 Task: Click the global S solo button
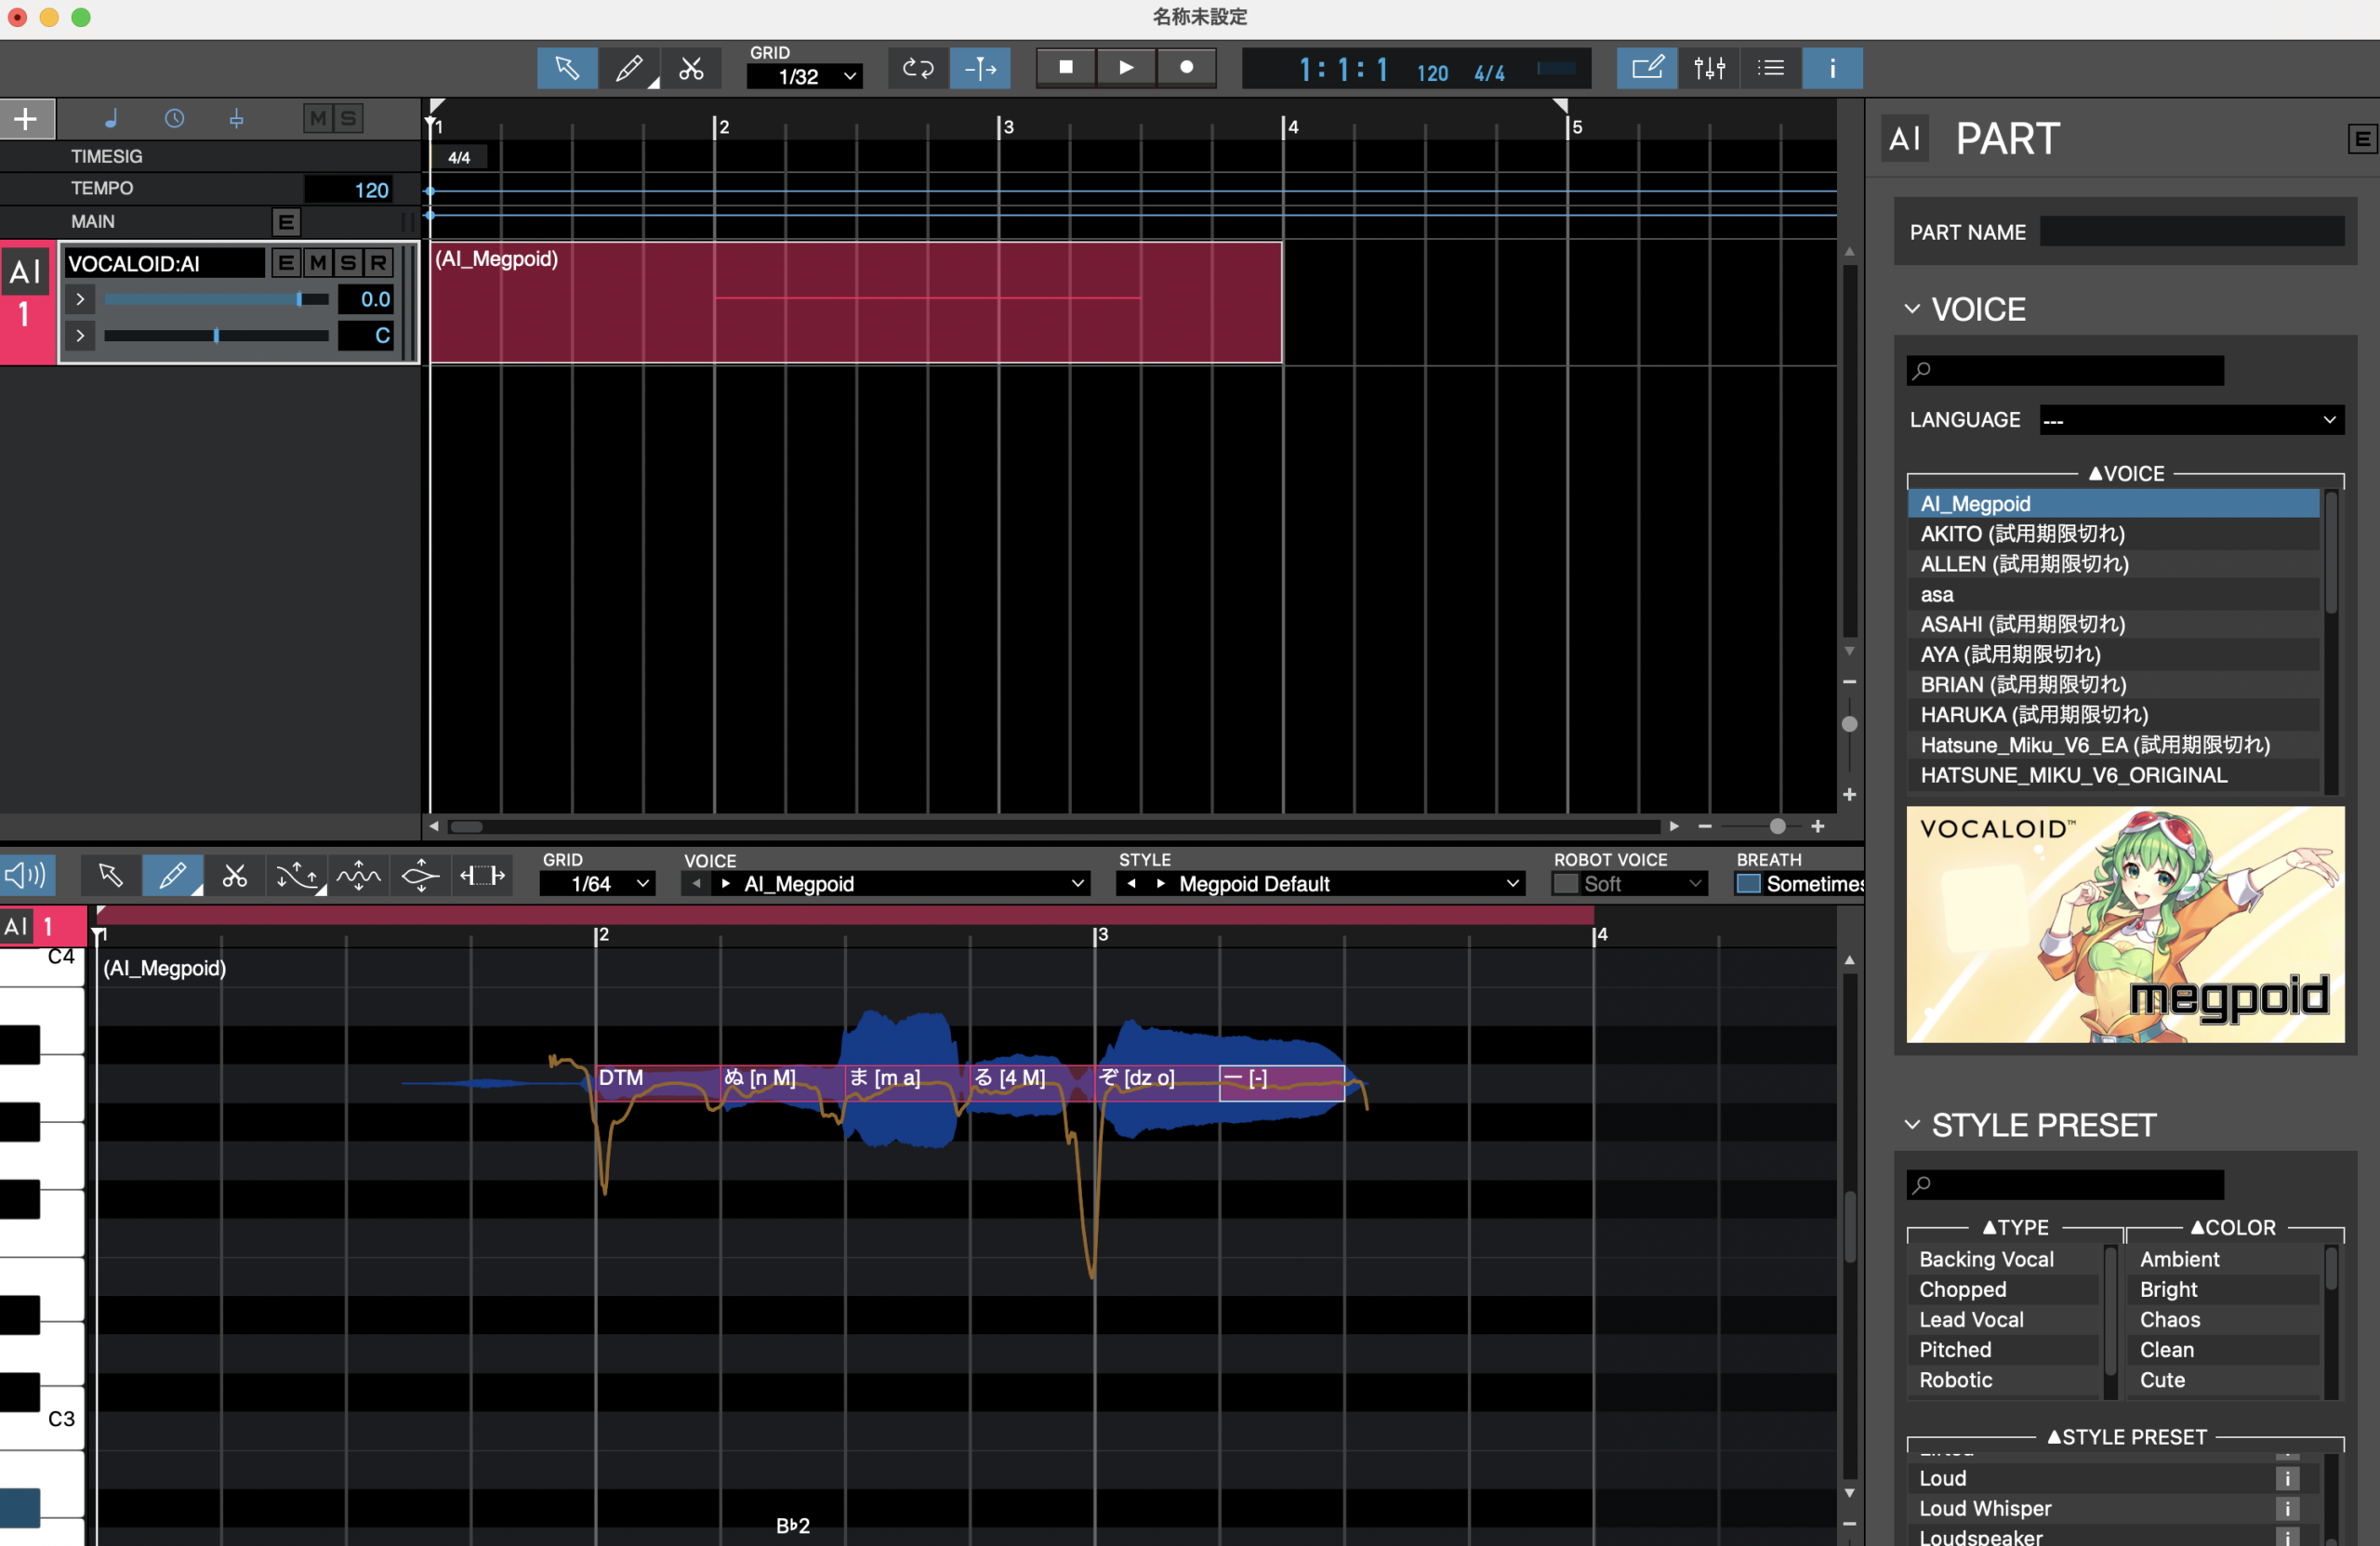point(348,119)
